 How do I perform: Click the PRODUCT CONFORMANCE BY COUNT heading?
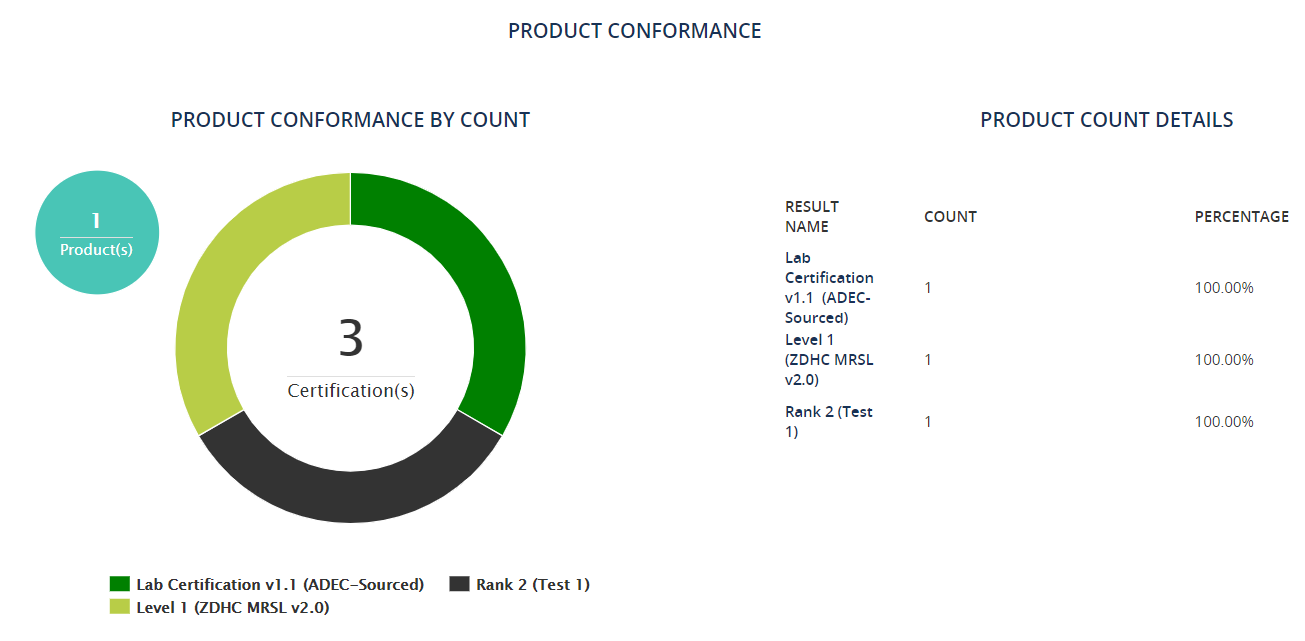point(351,120)
